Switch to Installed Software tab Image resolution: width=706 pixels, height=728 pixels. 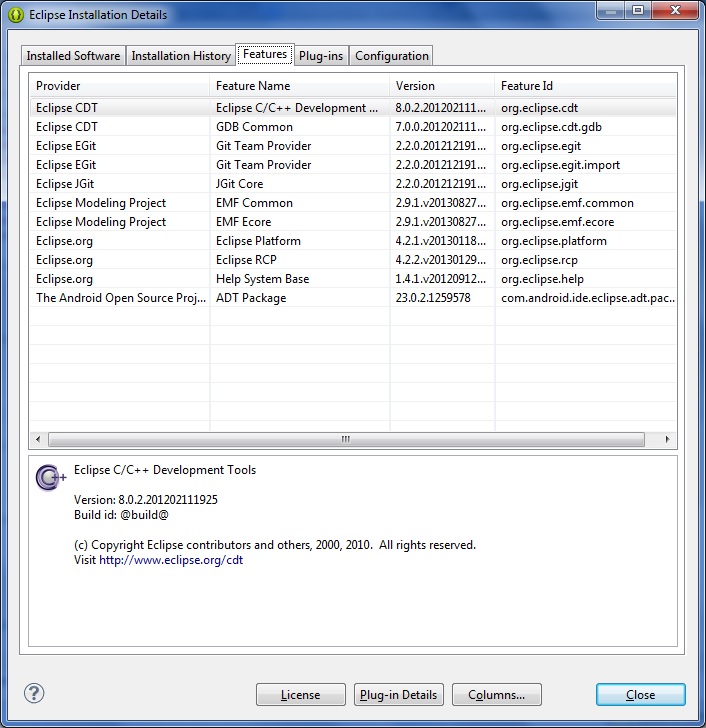pyautogui.click(x=73, y=56)
